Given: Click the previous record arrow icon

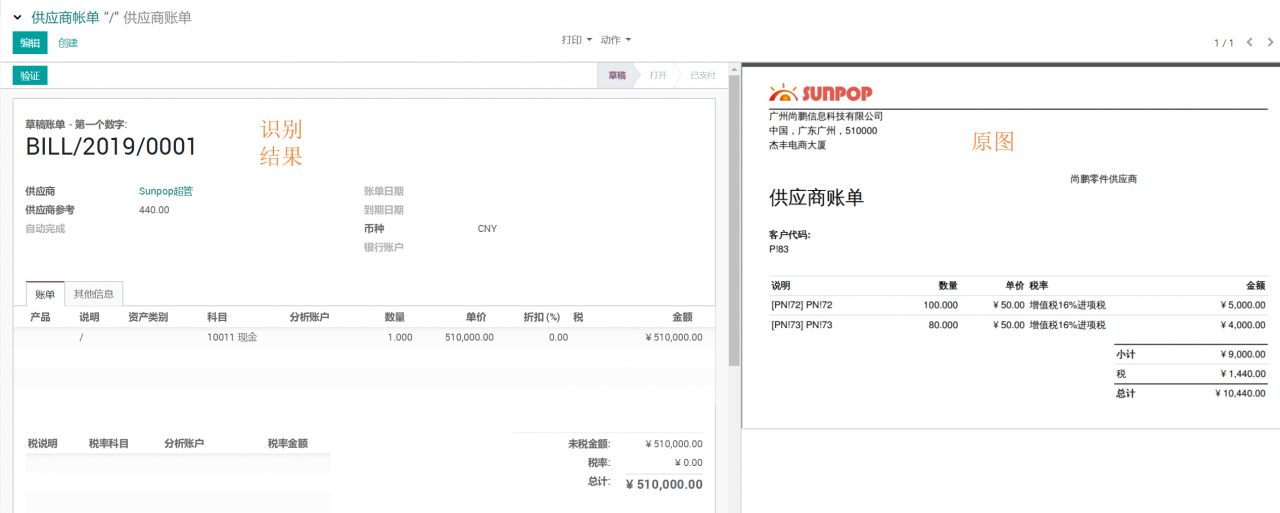Looking at the screenshot, I should (x=1250, y=43).
